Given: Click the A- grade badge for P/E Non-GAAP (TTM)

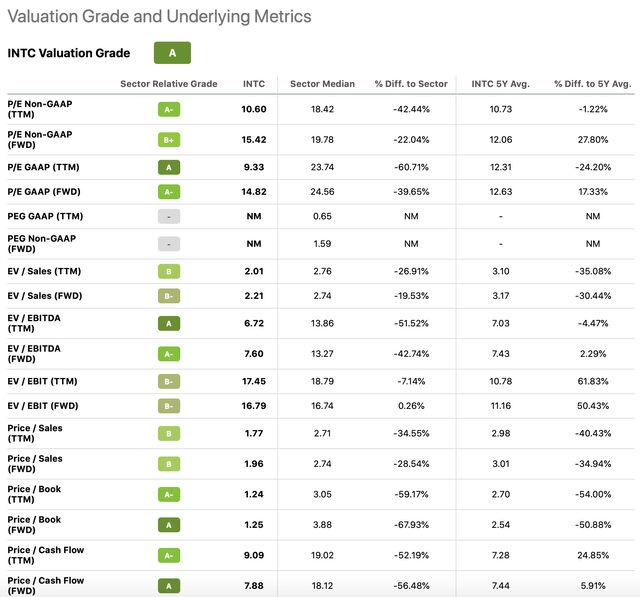Looking at the screenshot, I should (169, 109).
